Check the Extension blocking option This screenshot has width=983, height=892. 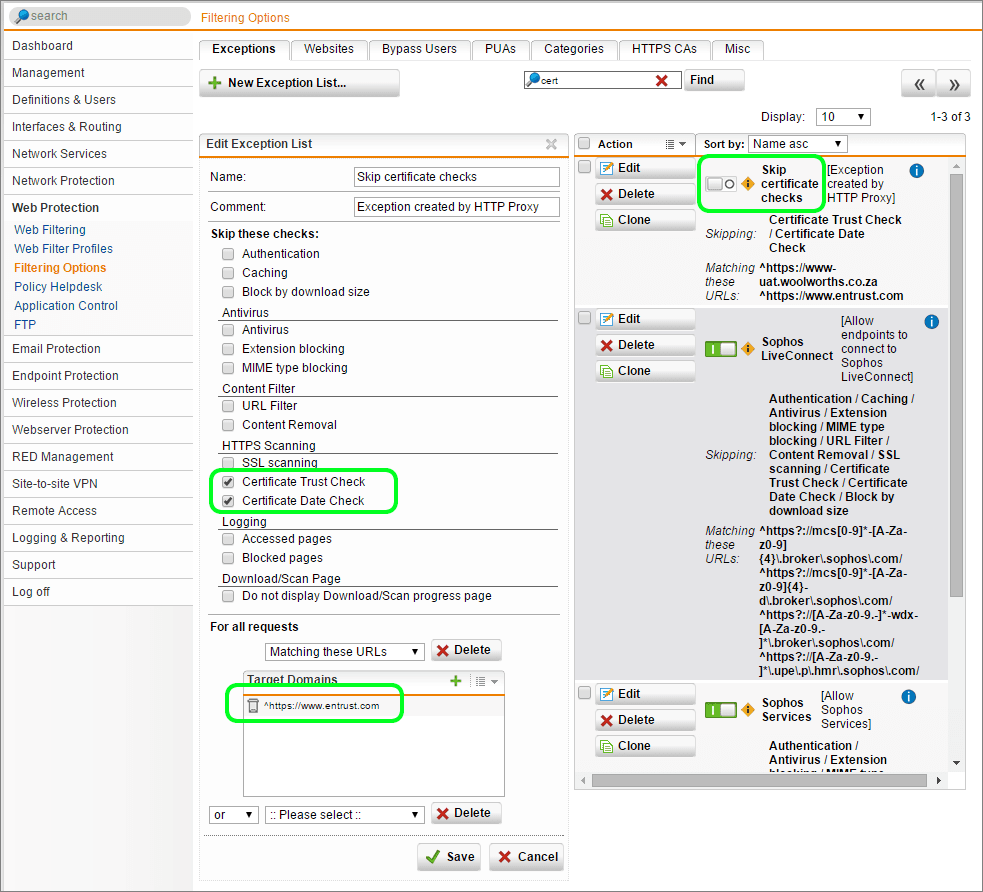(228, 349)
